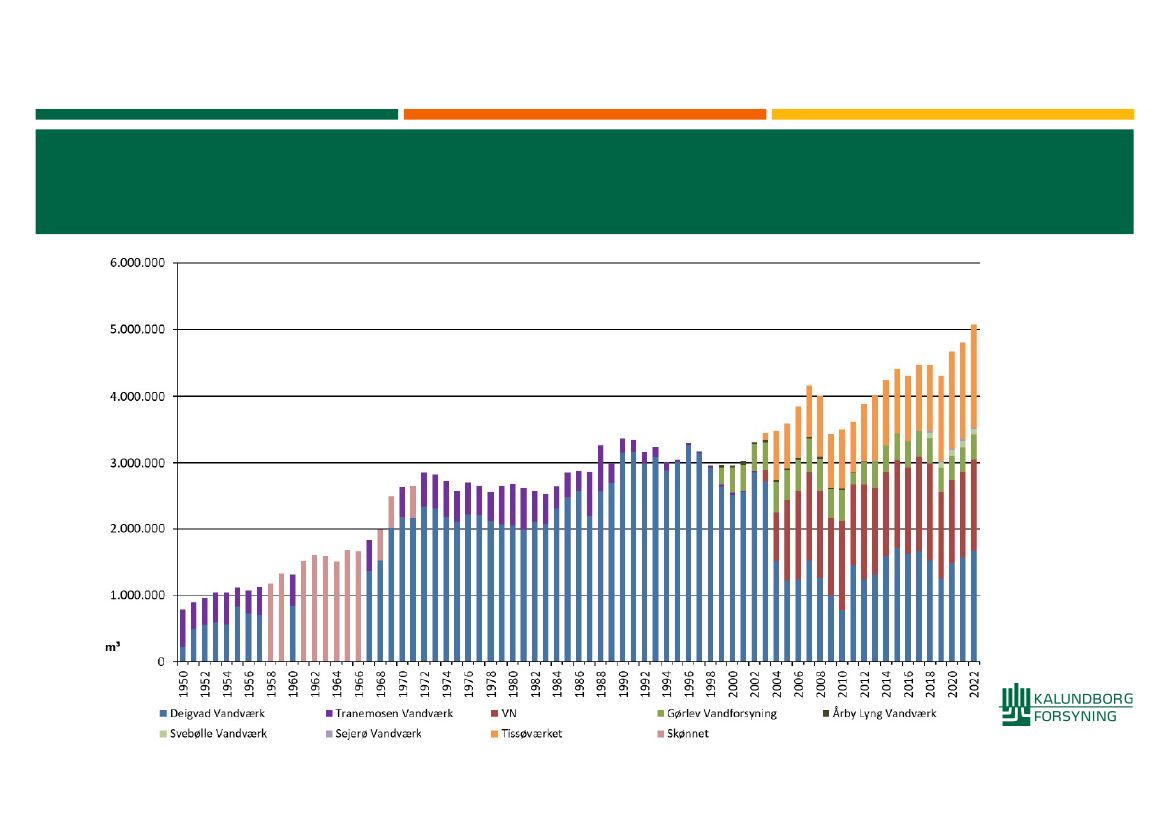Click the 1976 x-axis year label

point(469,684)
